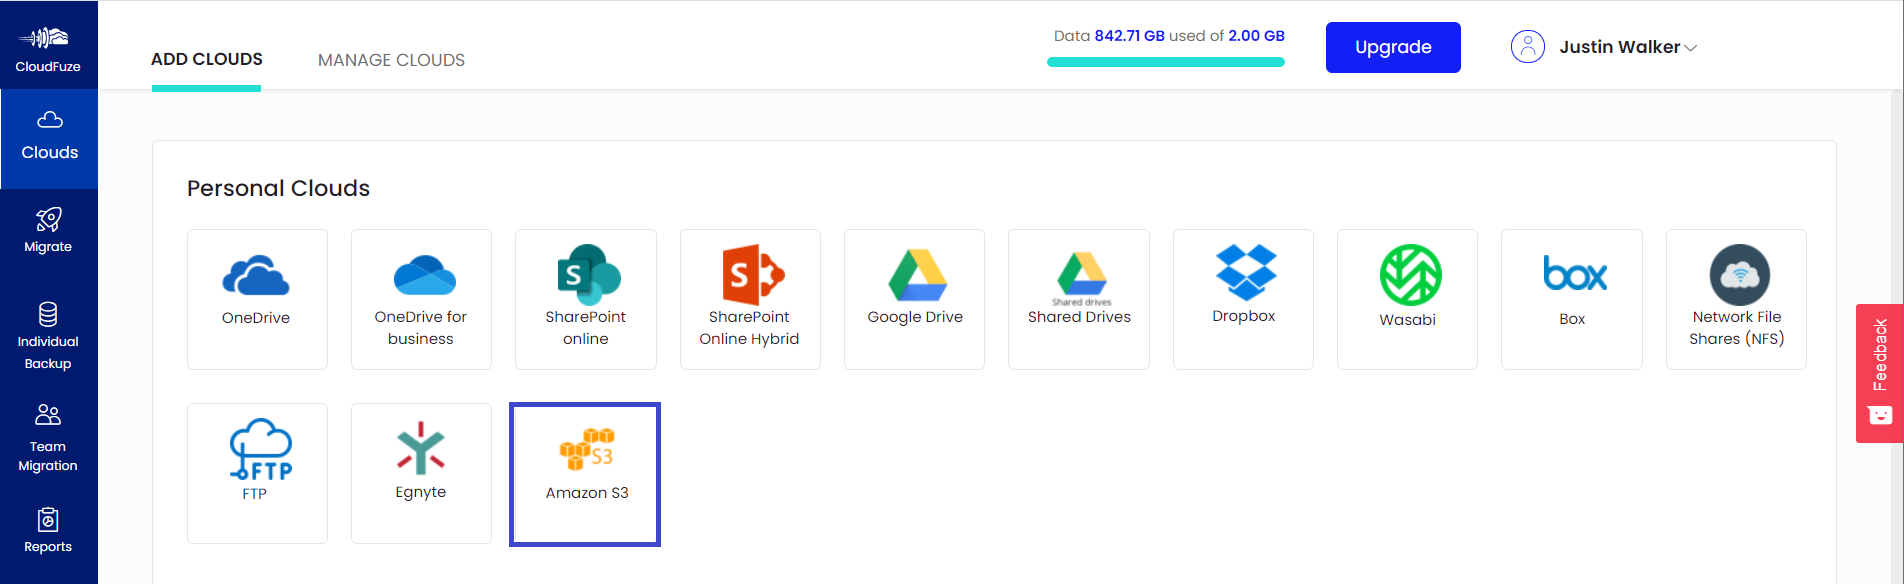The image size is (1904, 584).
Task: Open Reports in sidebar
Action: [x=48, y=531]
